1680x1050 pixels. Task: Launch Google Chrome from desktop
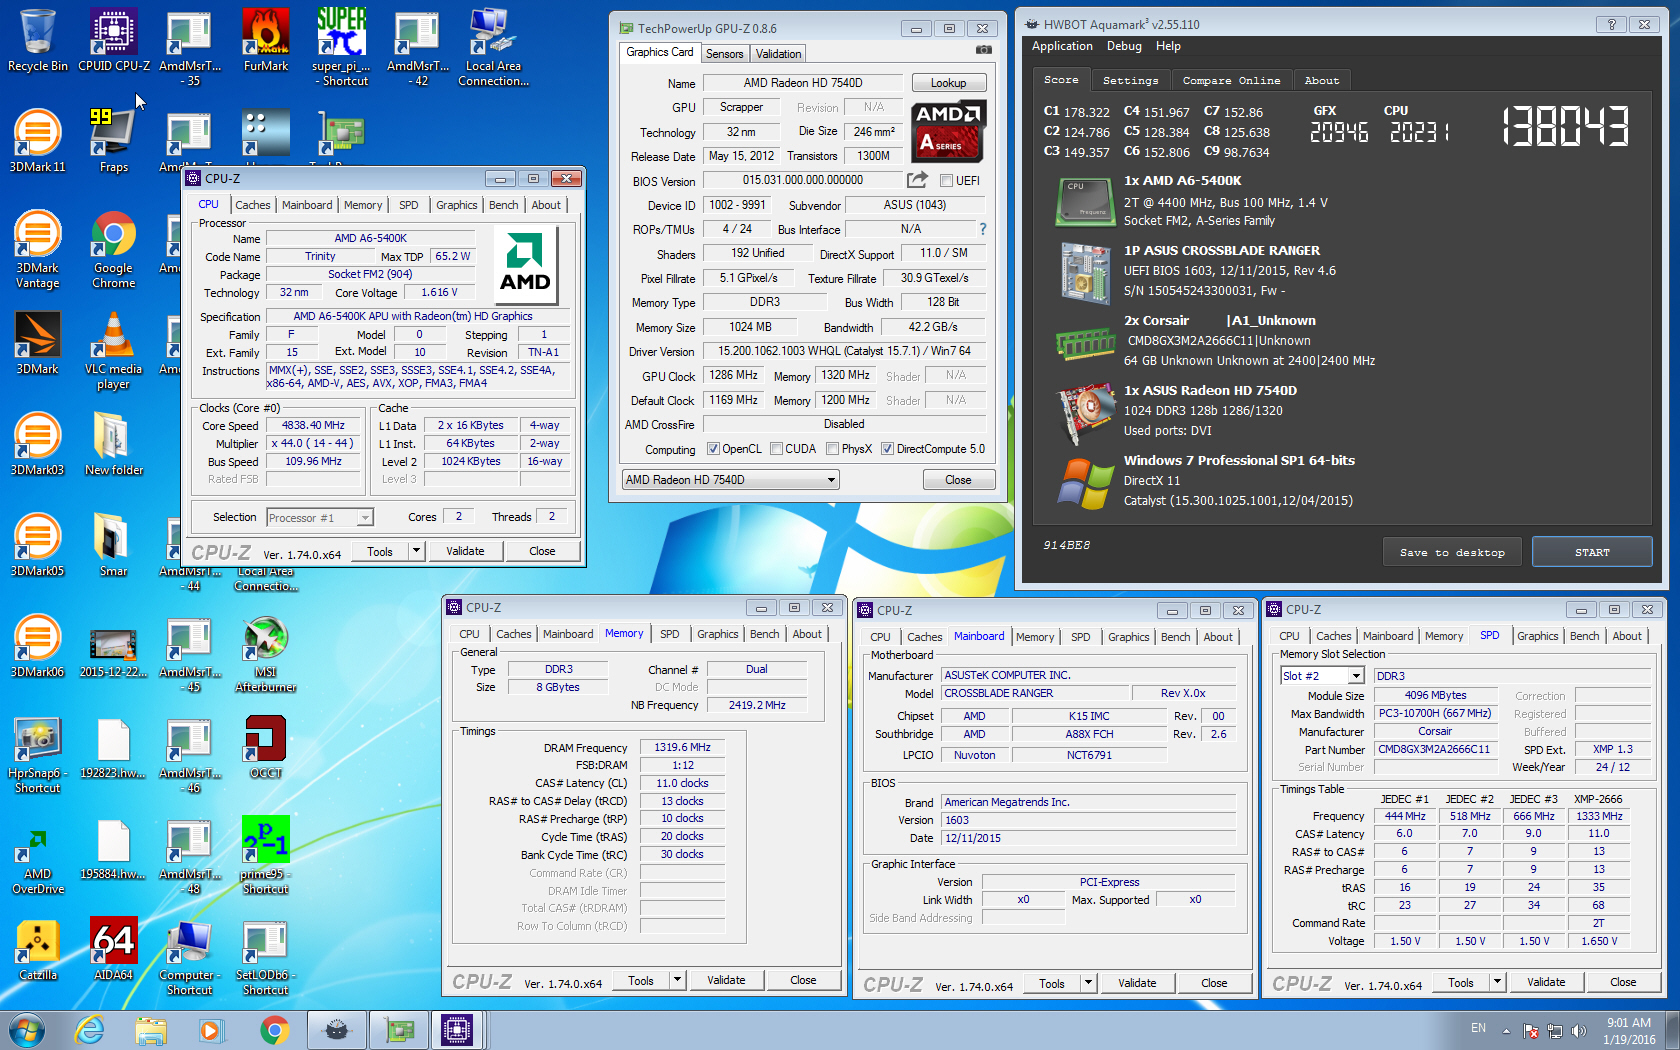(x=114, y=250)
